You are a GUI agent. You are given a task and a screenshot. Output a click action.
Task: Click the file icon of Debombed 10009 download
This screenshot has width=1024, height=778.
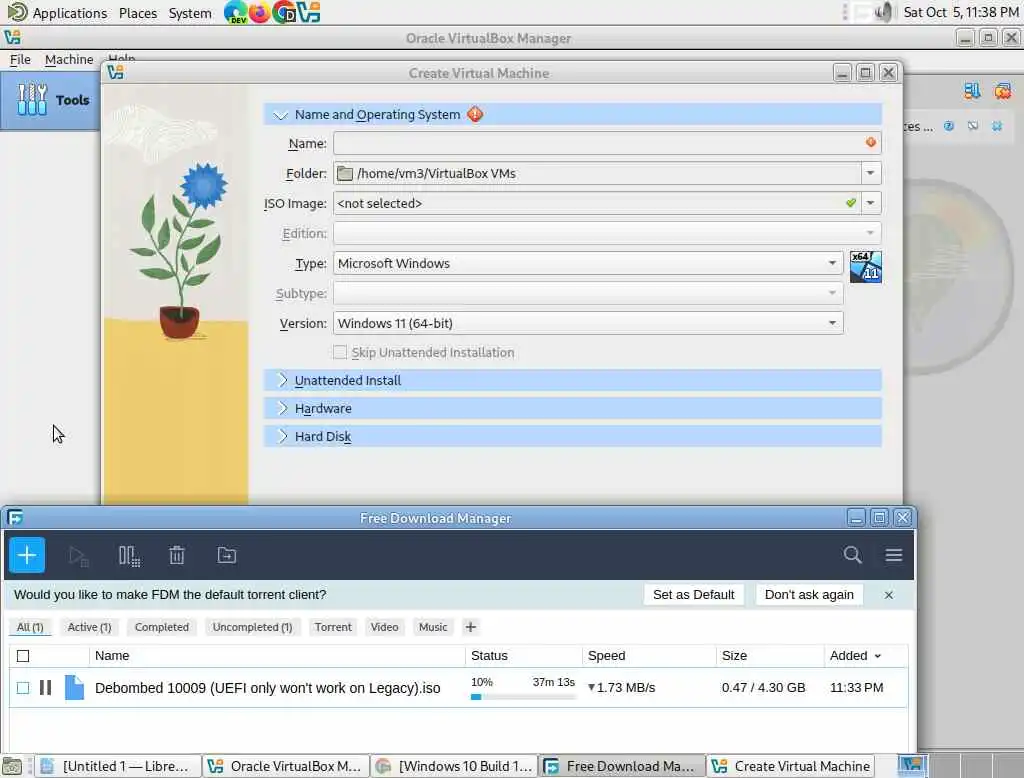click(x=74, y=687)
